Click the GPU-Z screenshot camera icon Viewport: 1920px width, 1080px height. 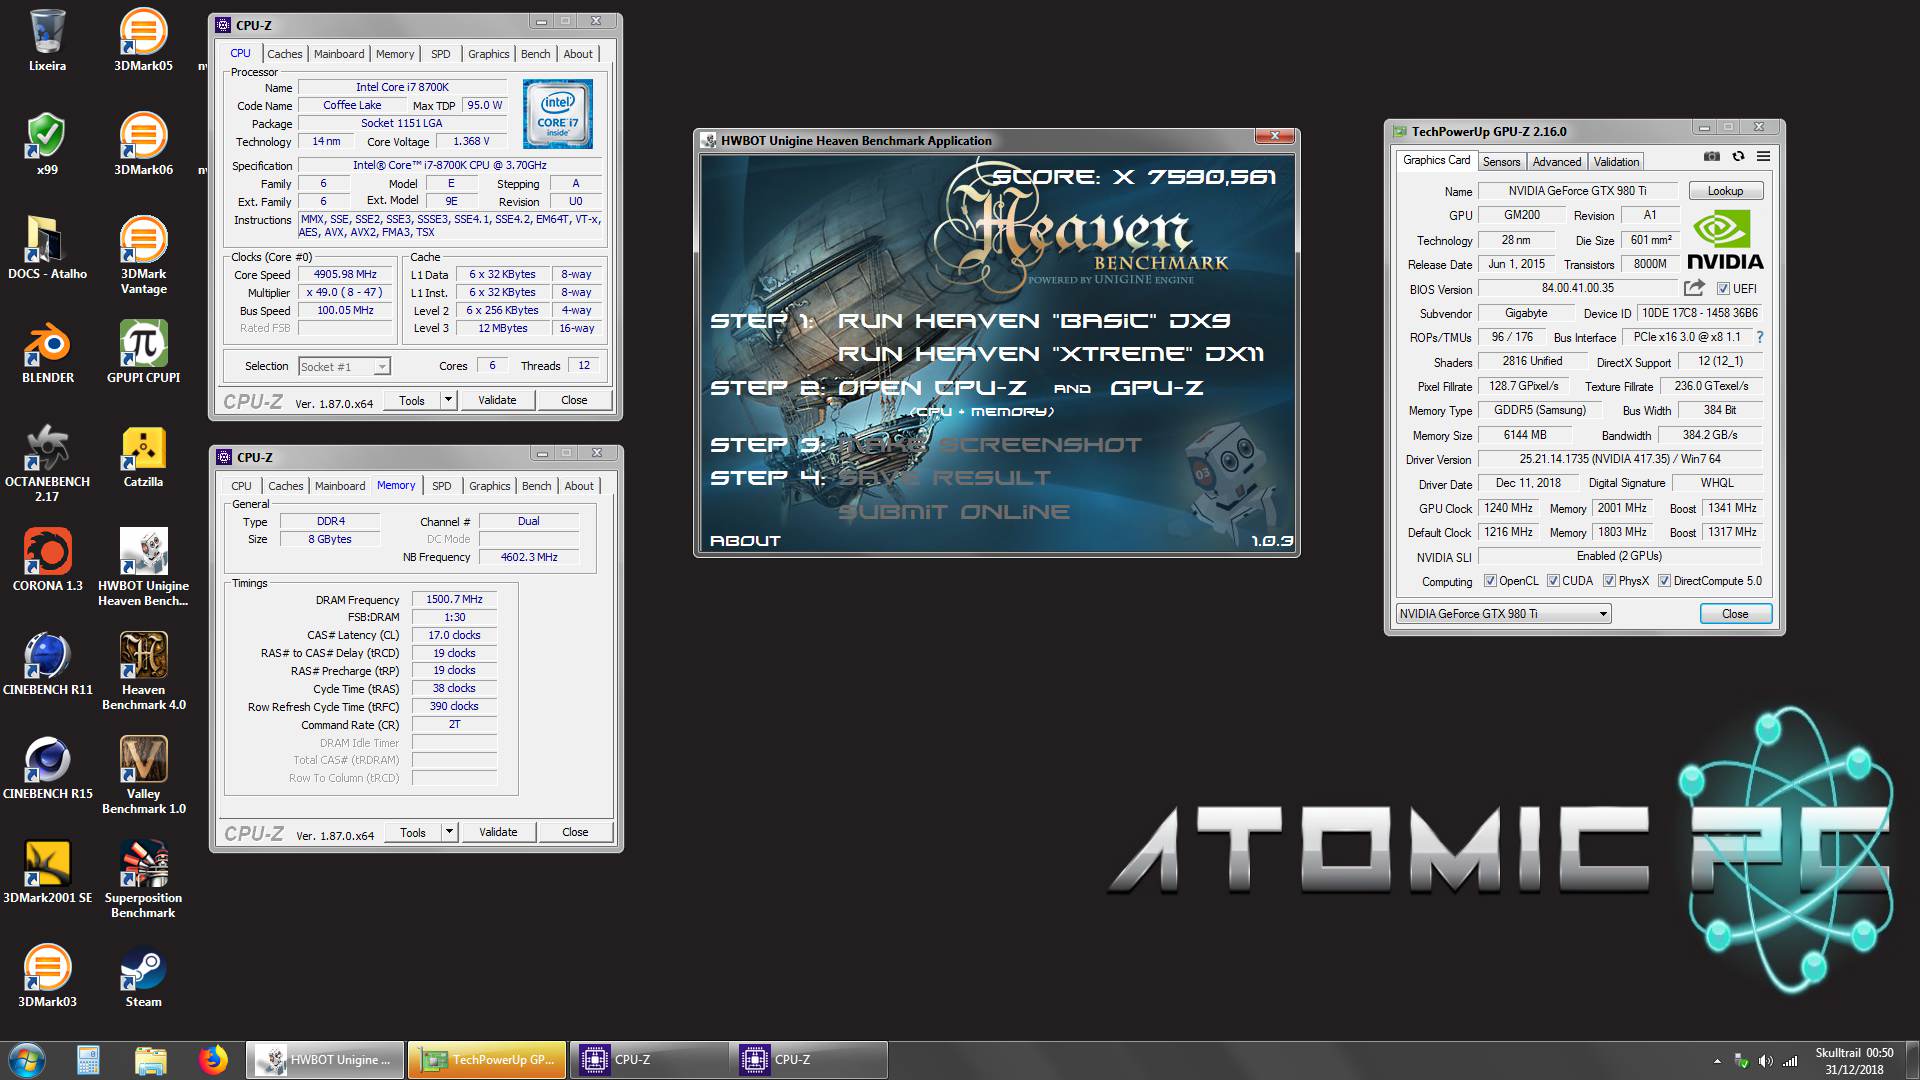point(1712,157)
